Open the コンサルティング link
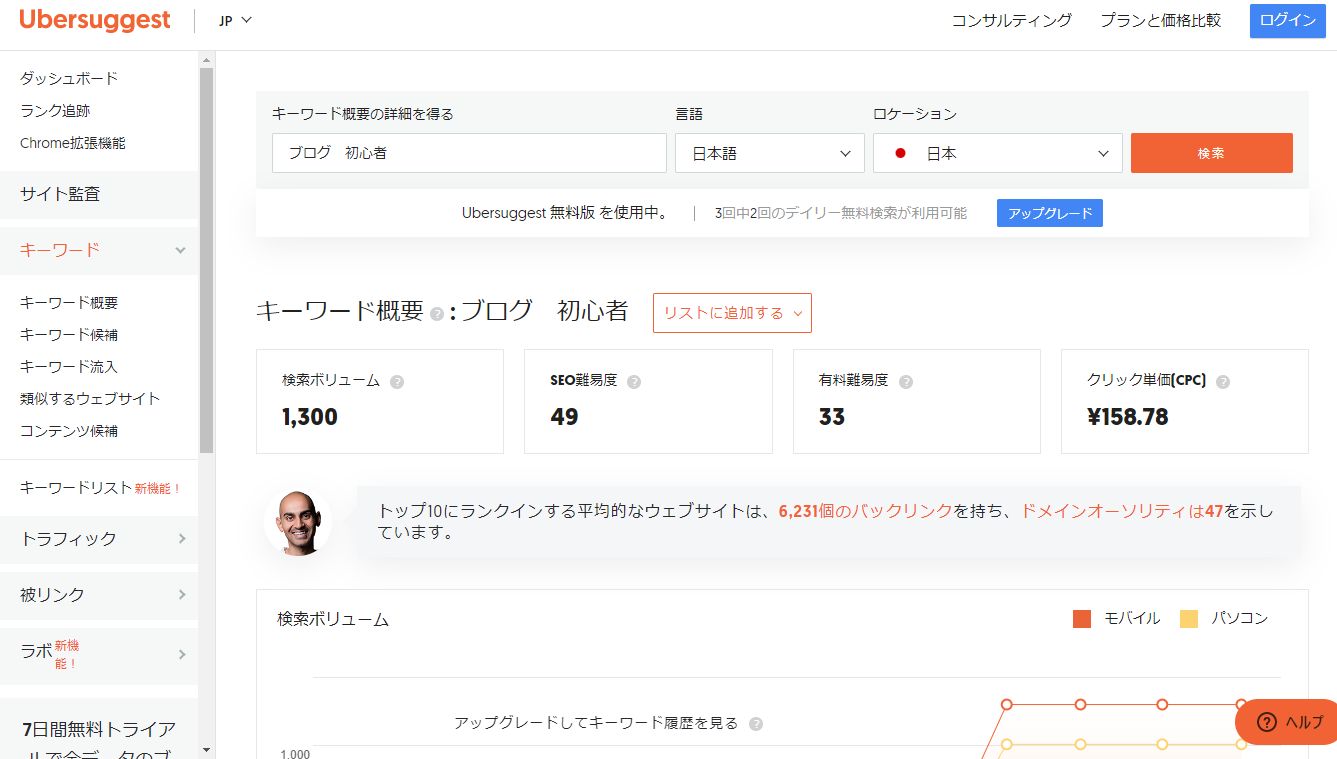Image resolution: width=1337 pixels, height=759 pixels. 1011,20
